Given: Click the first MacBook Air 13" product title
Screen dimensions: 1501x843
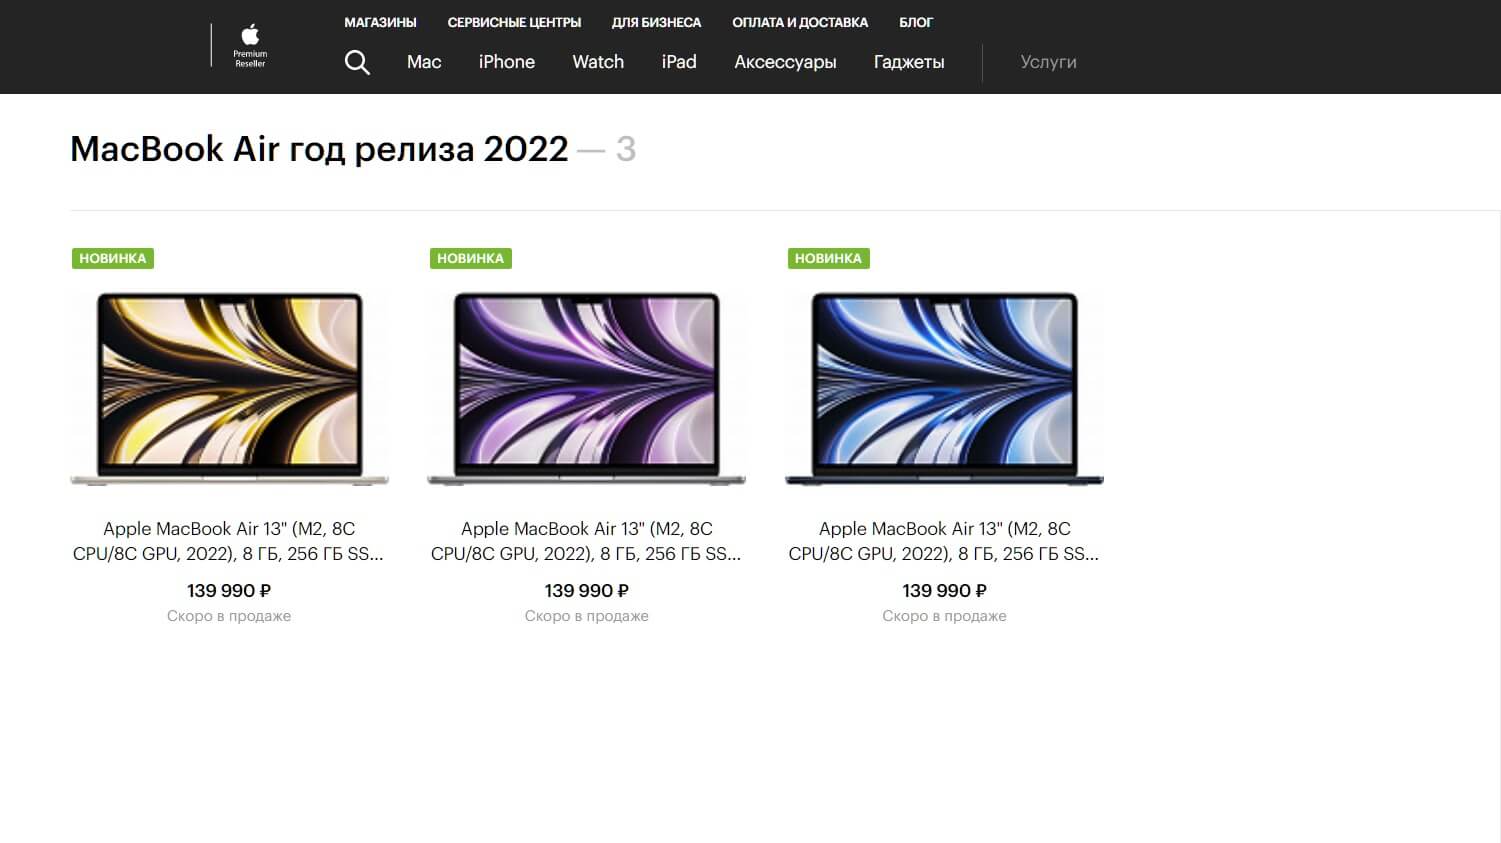Looking at the screenshot, I should coord(229,541).
